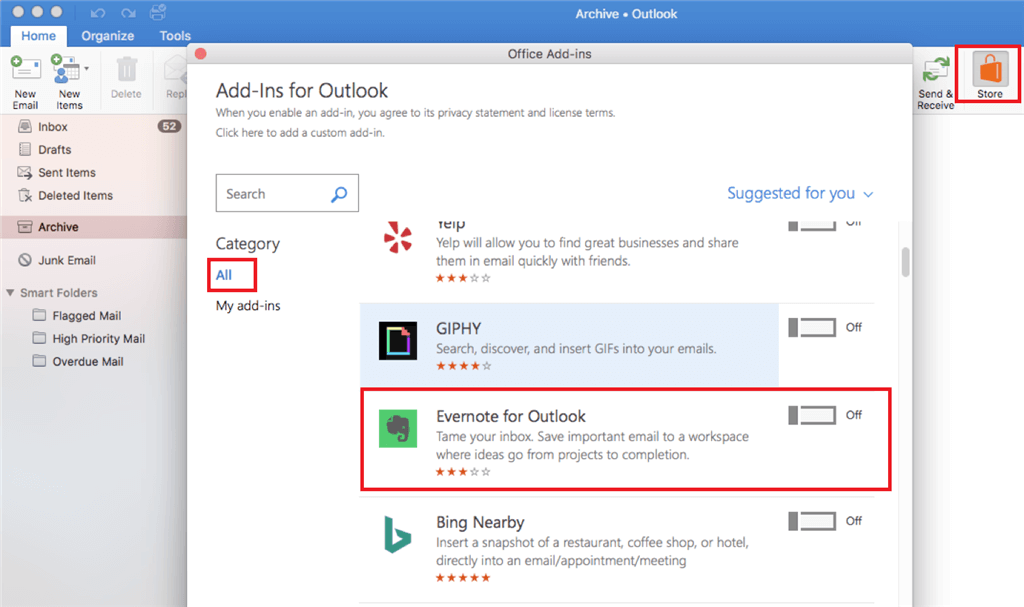Click the undo arrow in title bar
Image resolution: width=1024 pixels, height=607 pixels.
[x=98, y=13]
